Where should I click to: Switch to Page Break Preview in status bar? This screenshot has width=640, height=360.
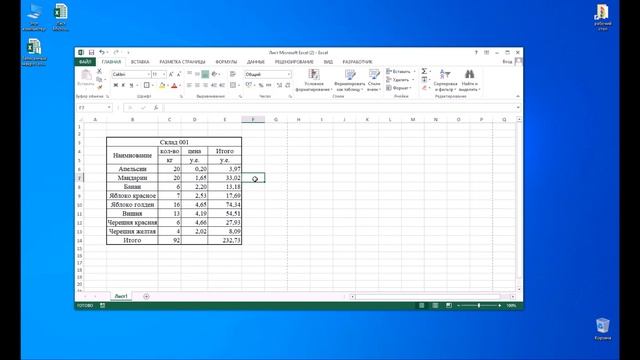[449, 305]
